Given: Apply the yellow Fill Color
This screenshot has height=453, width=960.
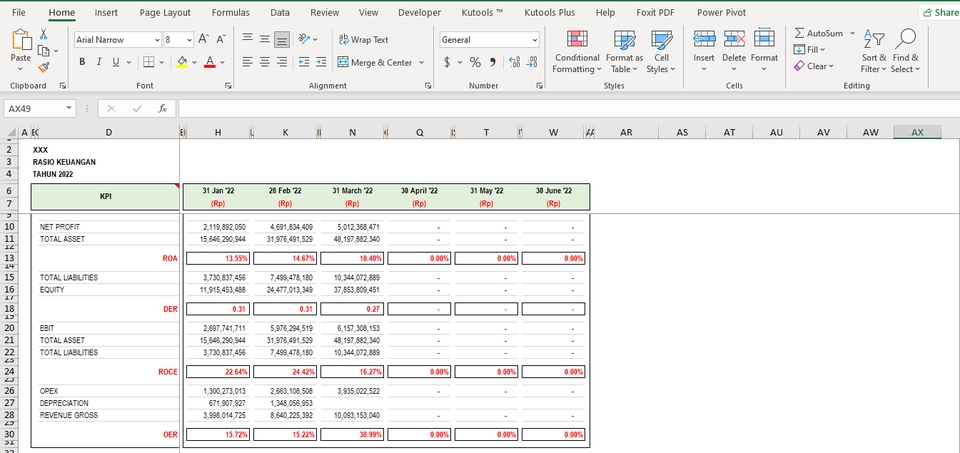Looking at the screenshot, I should [x=182, y=62].
